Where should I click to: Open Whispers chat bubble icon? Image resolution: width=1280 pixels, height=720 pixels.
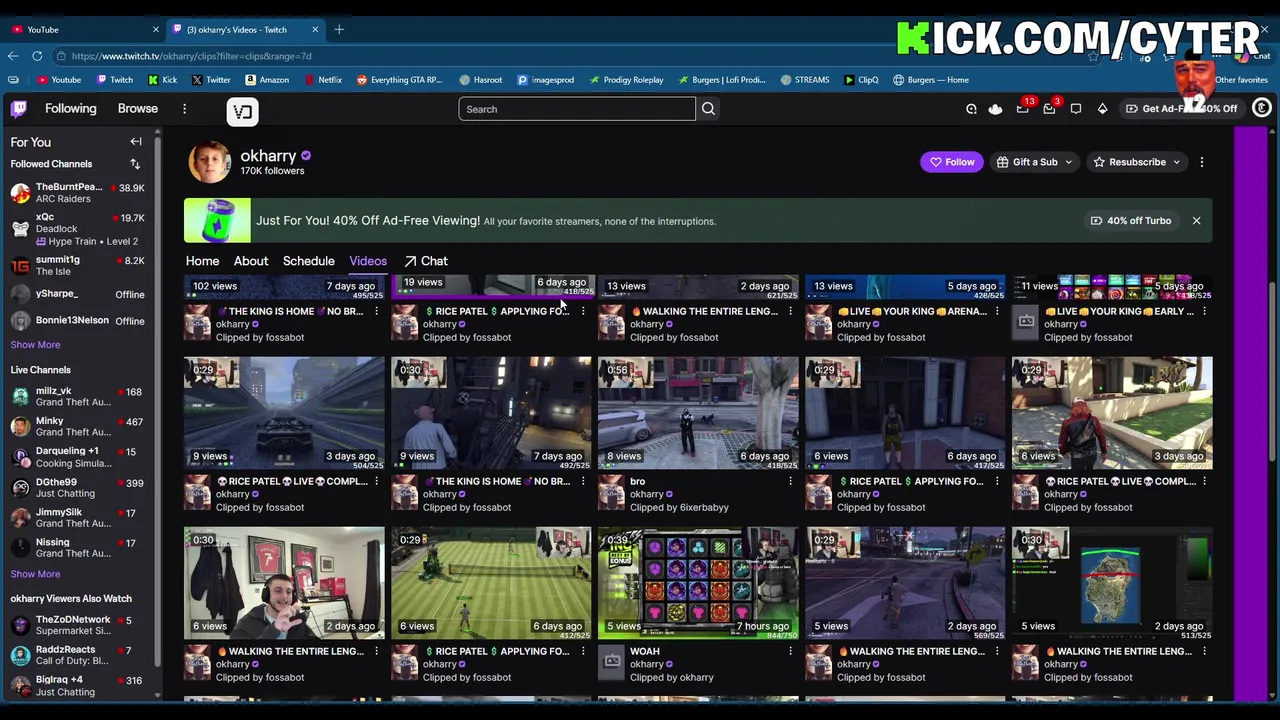1076,109
